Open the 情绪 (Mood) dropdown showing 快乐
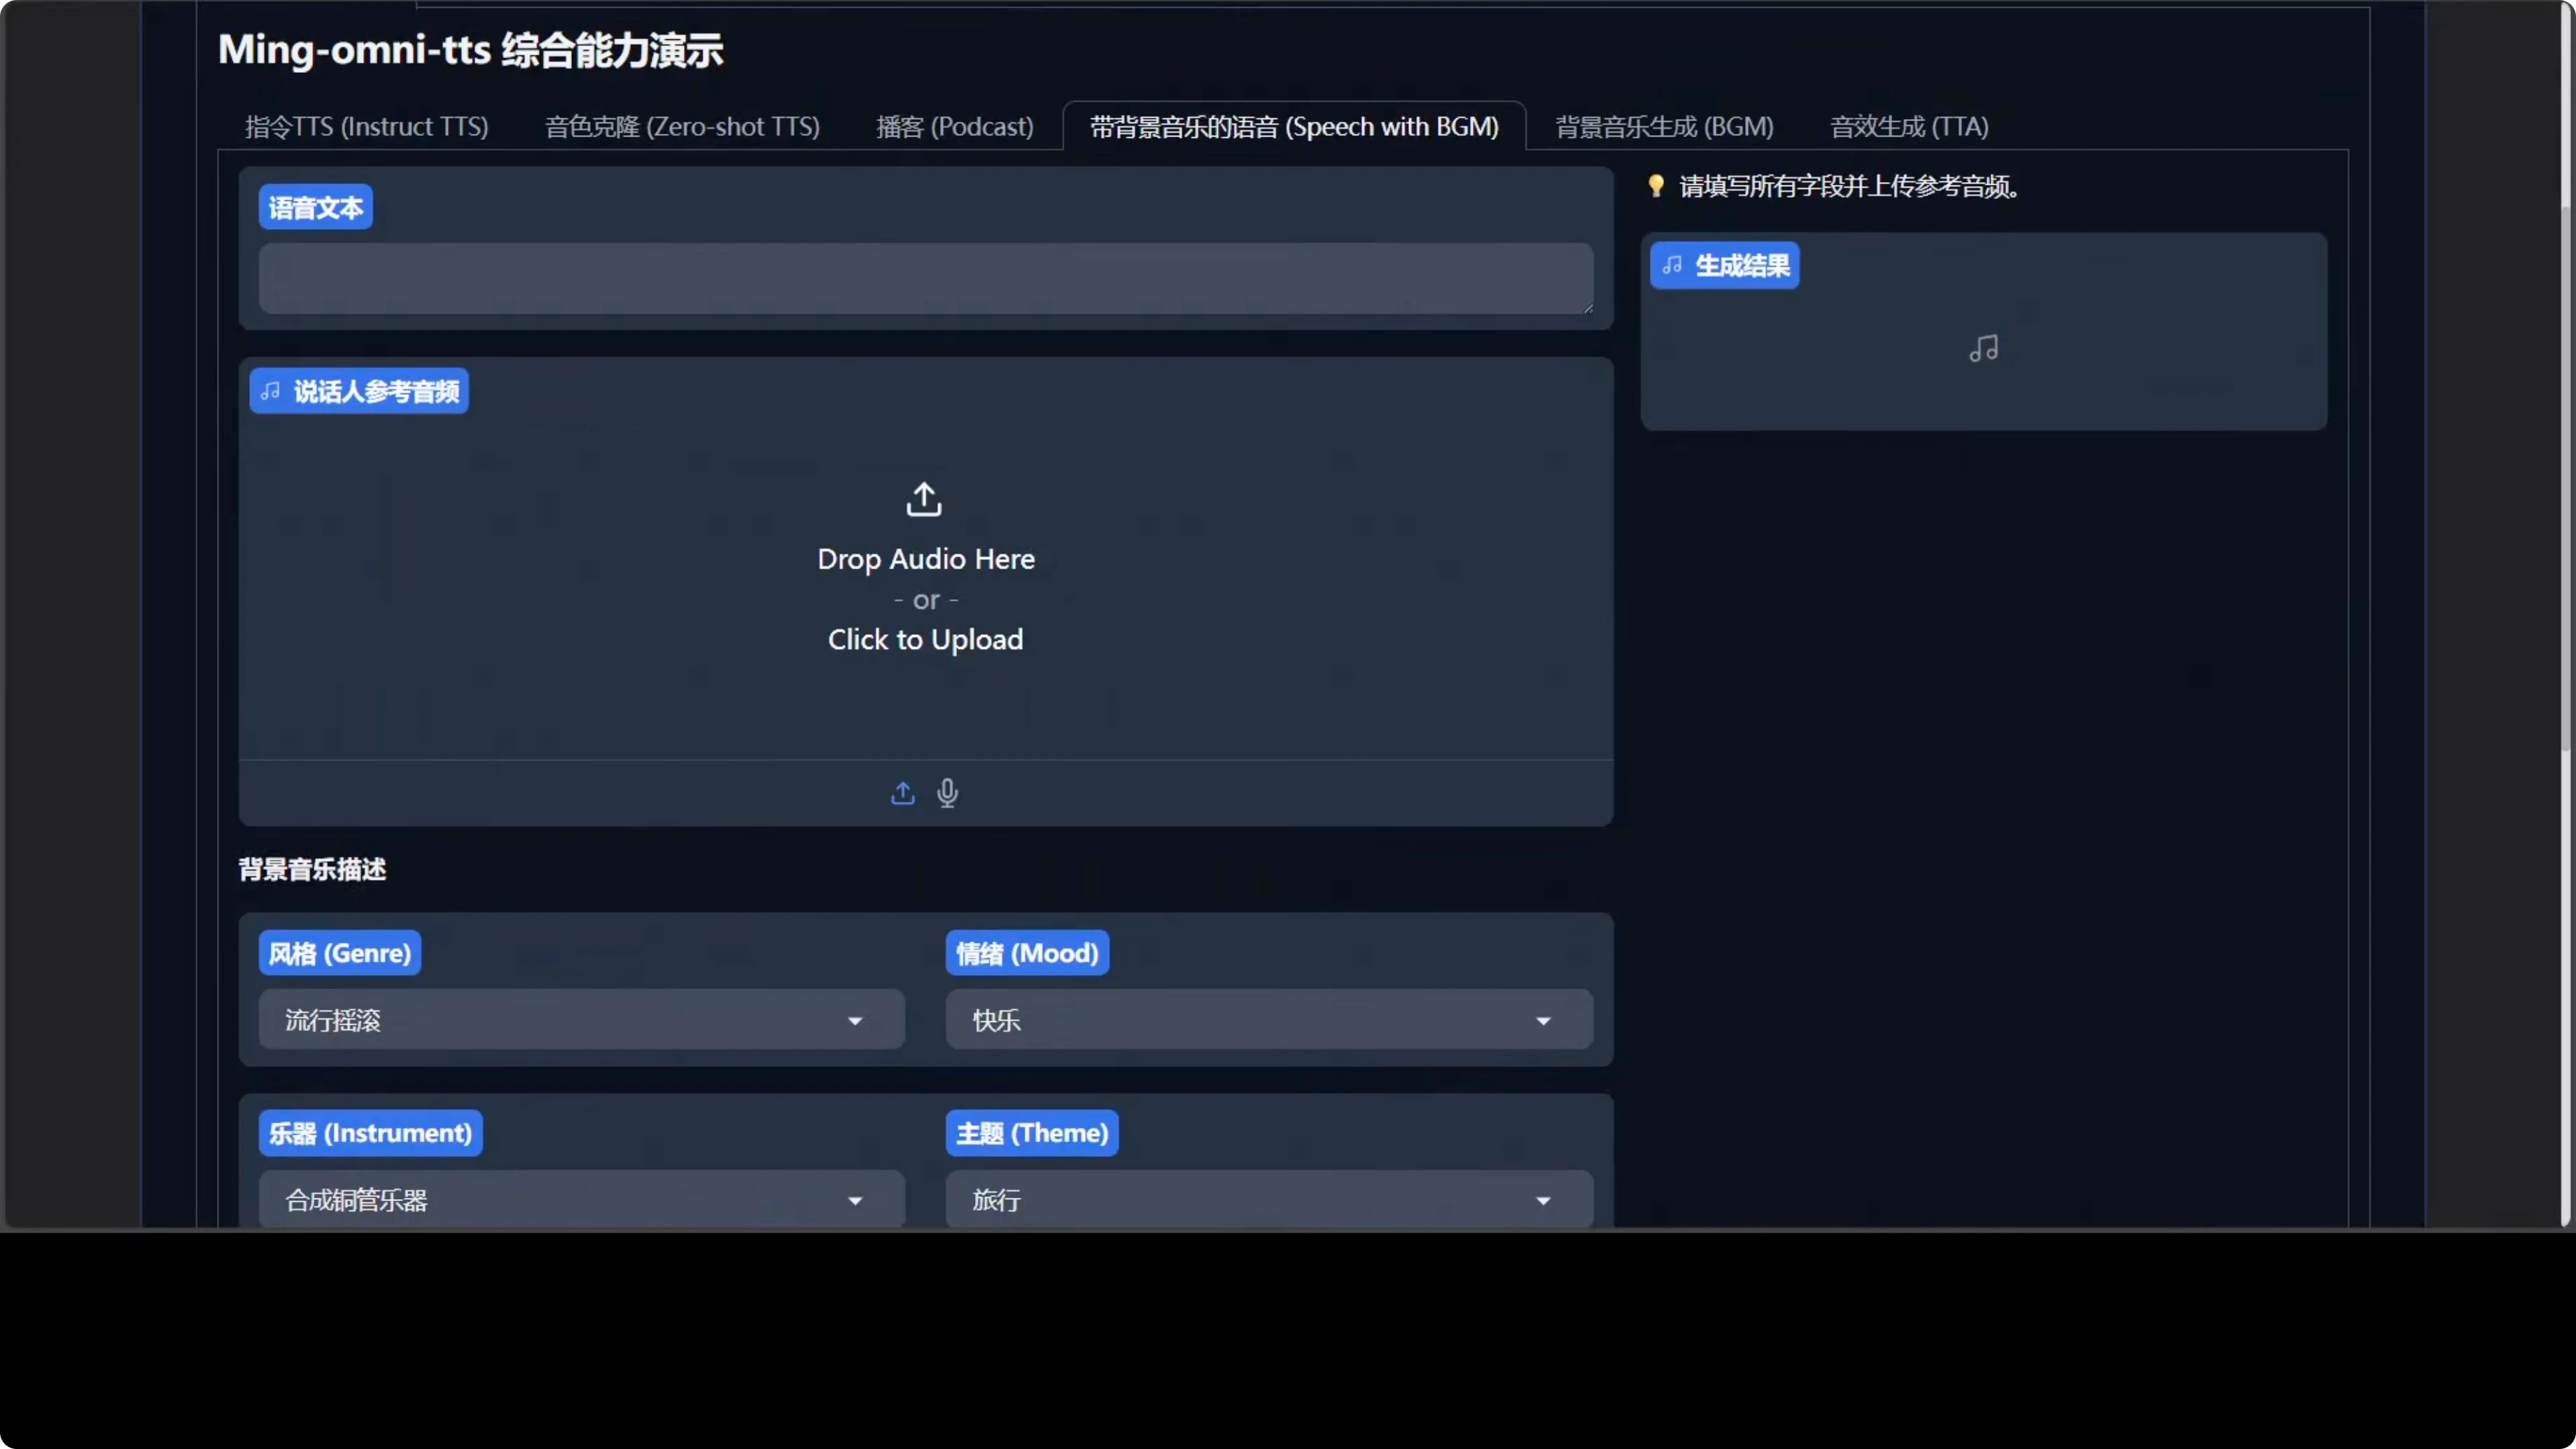The height and width of the screenshot is (1449, 2576). [x=1267, y=1020]
